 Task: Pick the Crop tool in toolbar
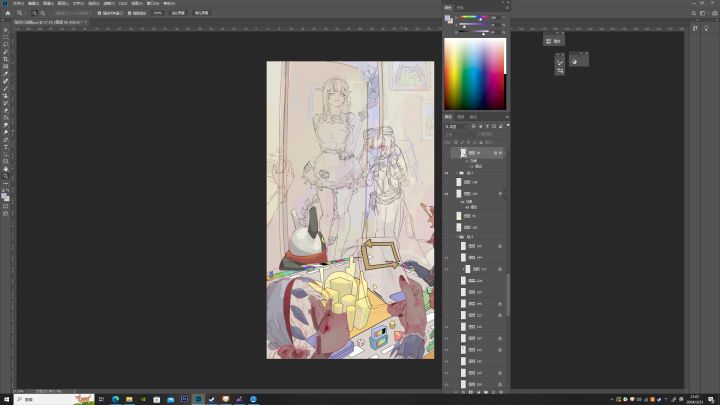pyautogui.click(x=5, y=59)
